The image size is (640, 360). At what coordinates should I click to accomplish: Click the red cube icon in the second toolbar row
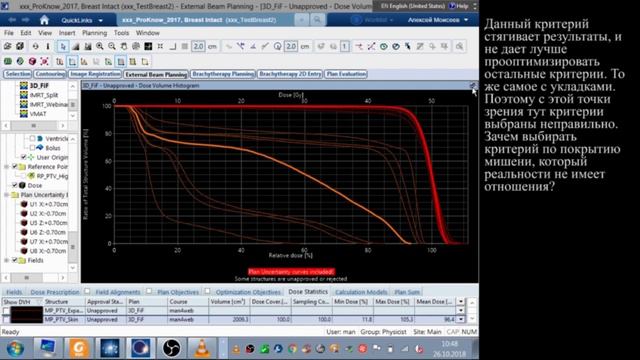(x=32, y=62)
